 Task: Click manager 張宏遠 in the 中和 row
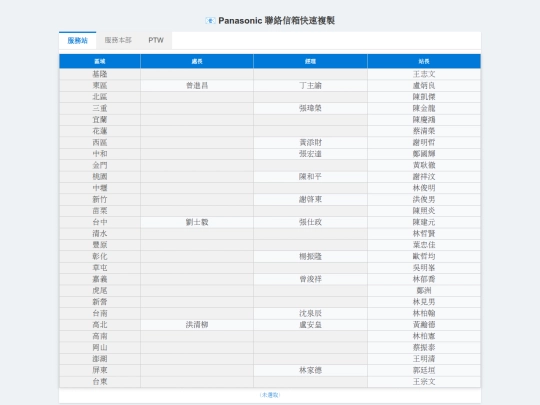[x=310, y=154]
